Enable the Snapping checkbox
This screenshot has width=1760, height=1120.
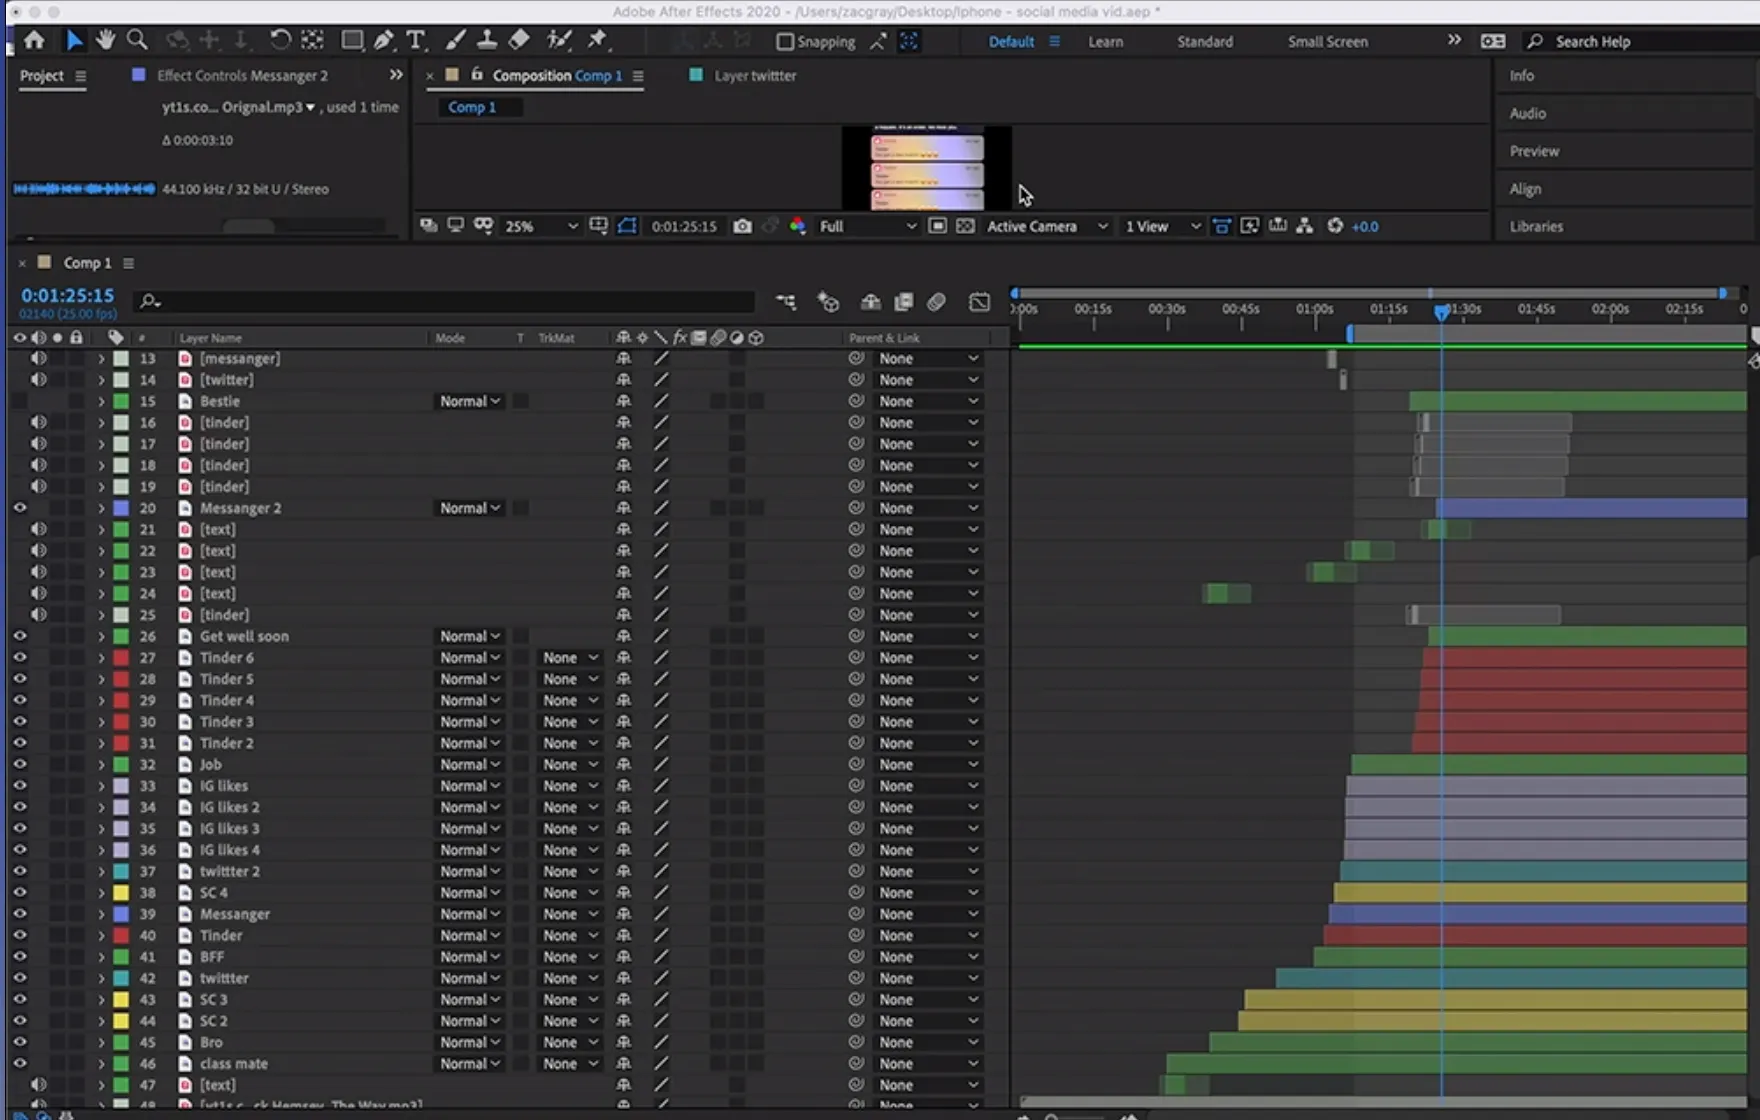pos(785,41)
